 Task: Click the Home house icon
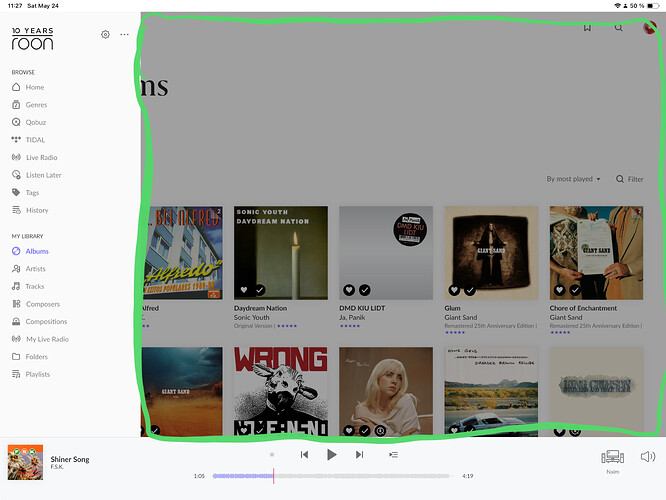tap(16, 87)
